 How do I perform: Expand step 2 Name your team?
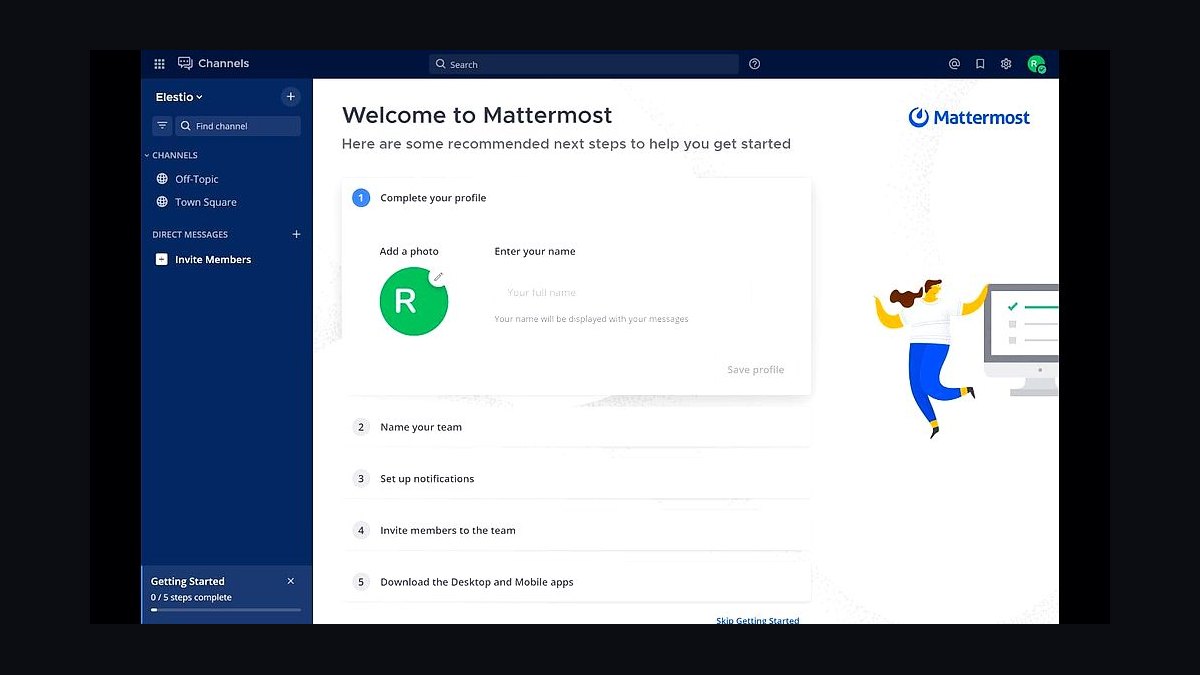(x=577, y=427)
